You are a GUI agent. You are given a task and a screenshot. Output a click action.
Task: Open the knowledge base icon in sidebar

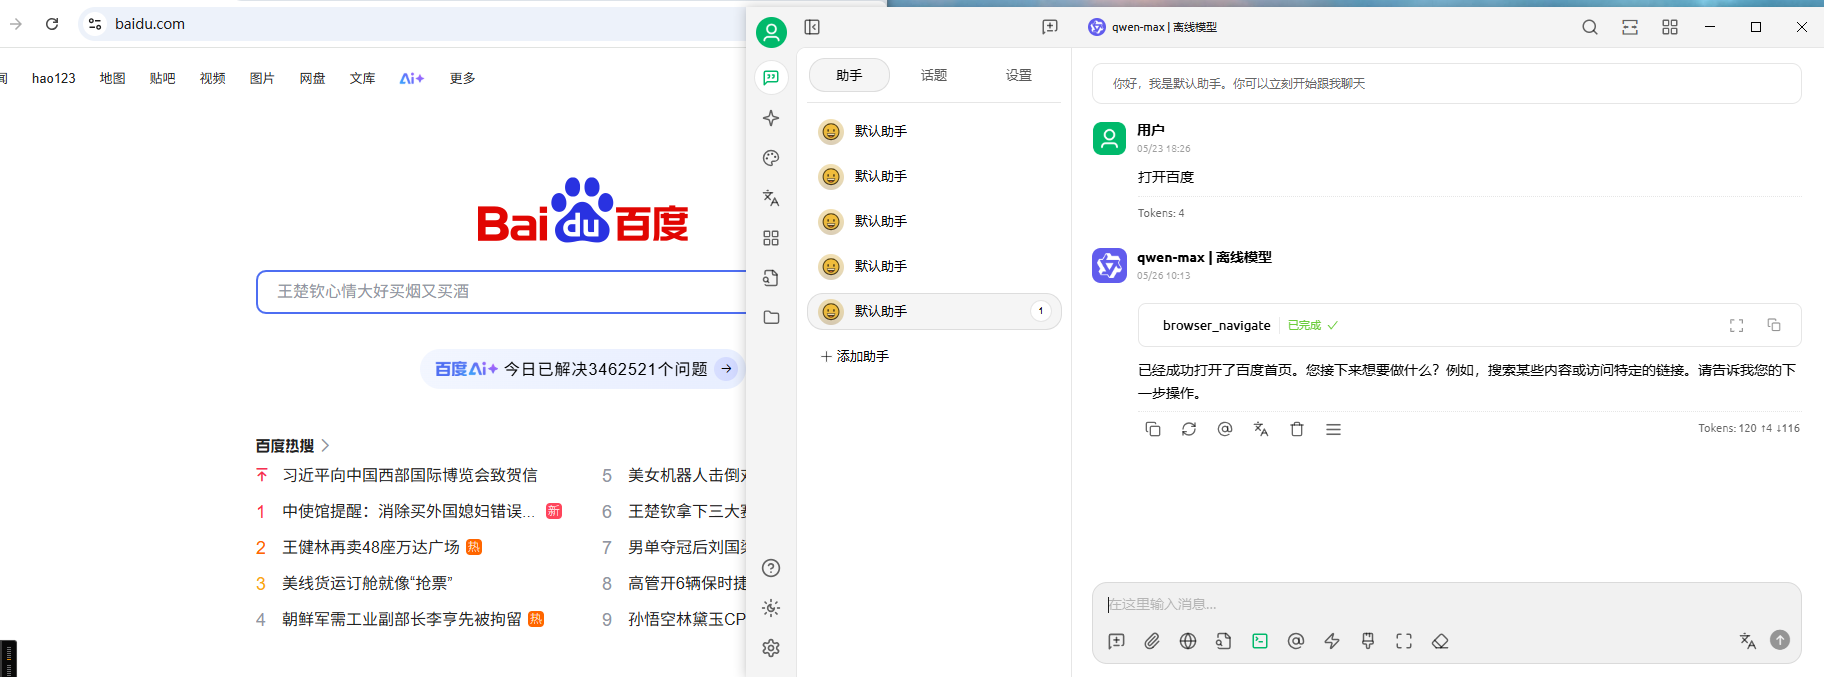click(771, 278)
